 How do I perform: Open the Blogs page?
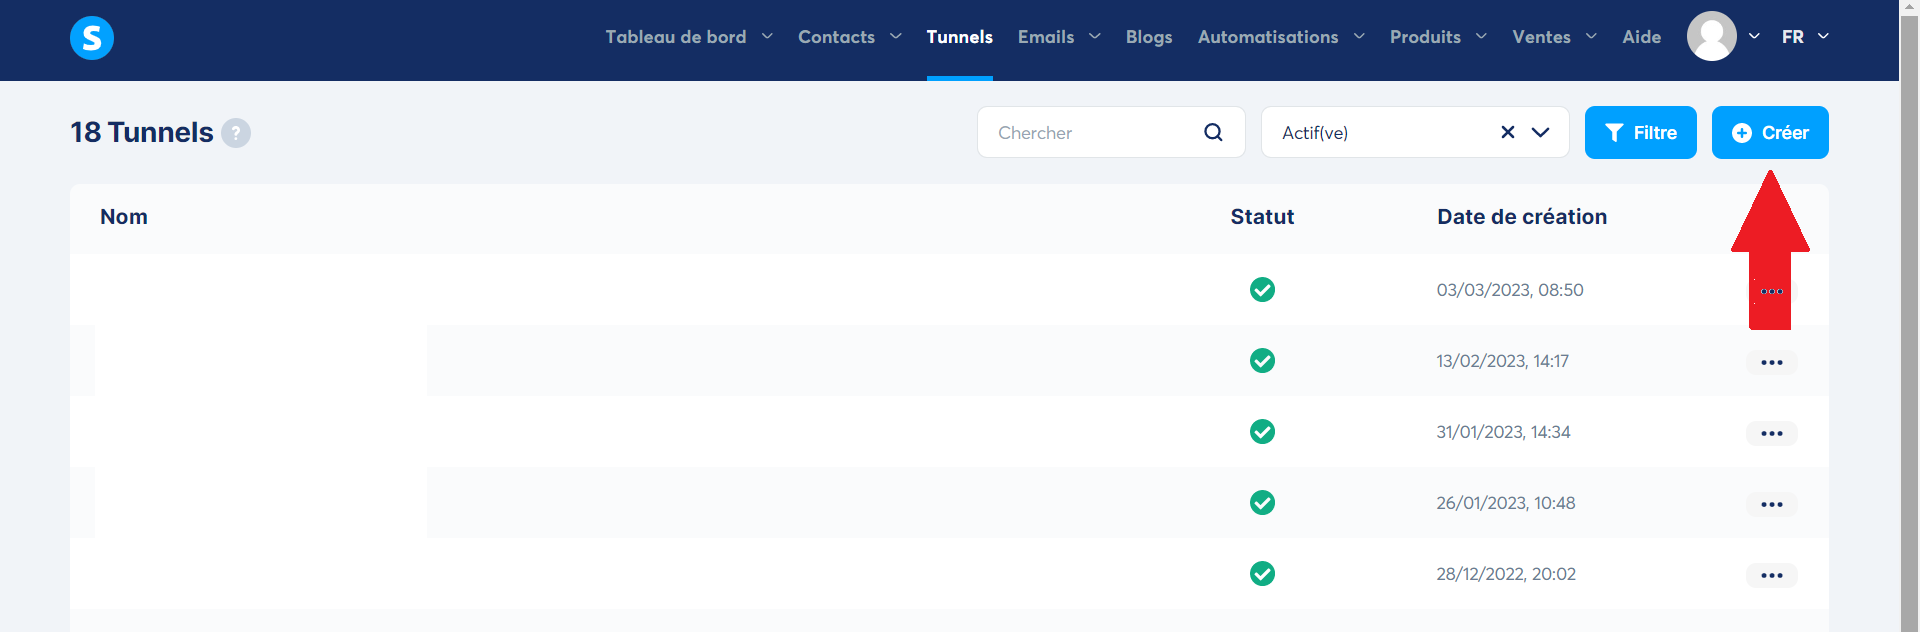[1149, 37]
